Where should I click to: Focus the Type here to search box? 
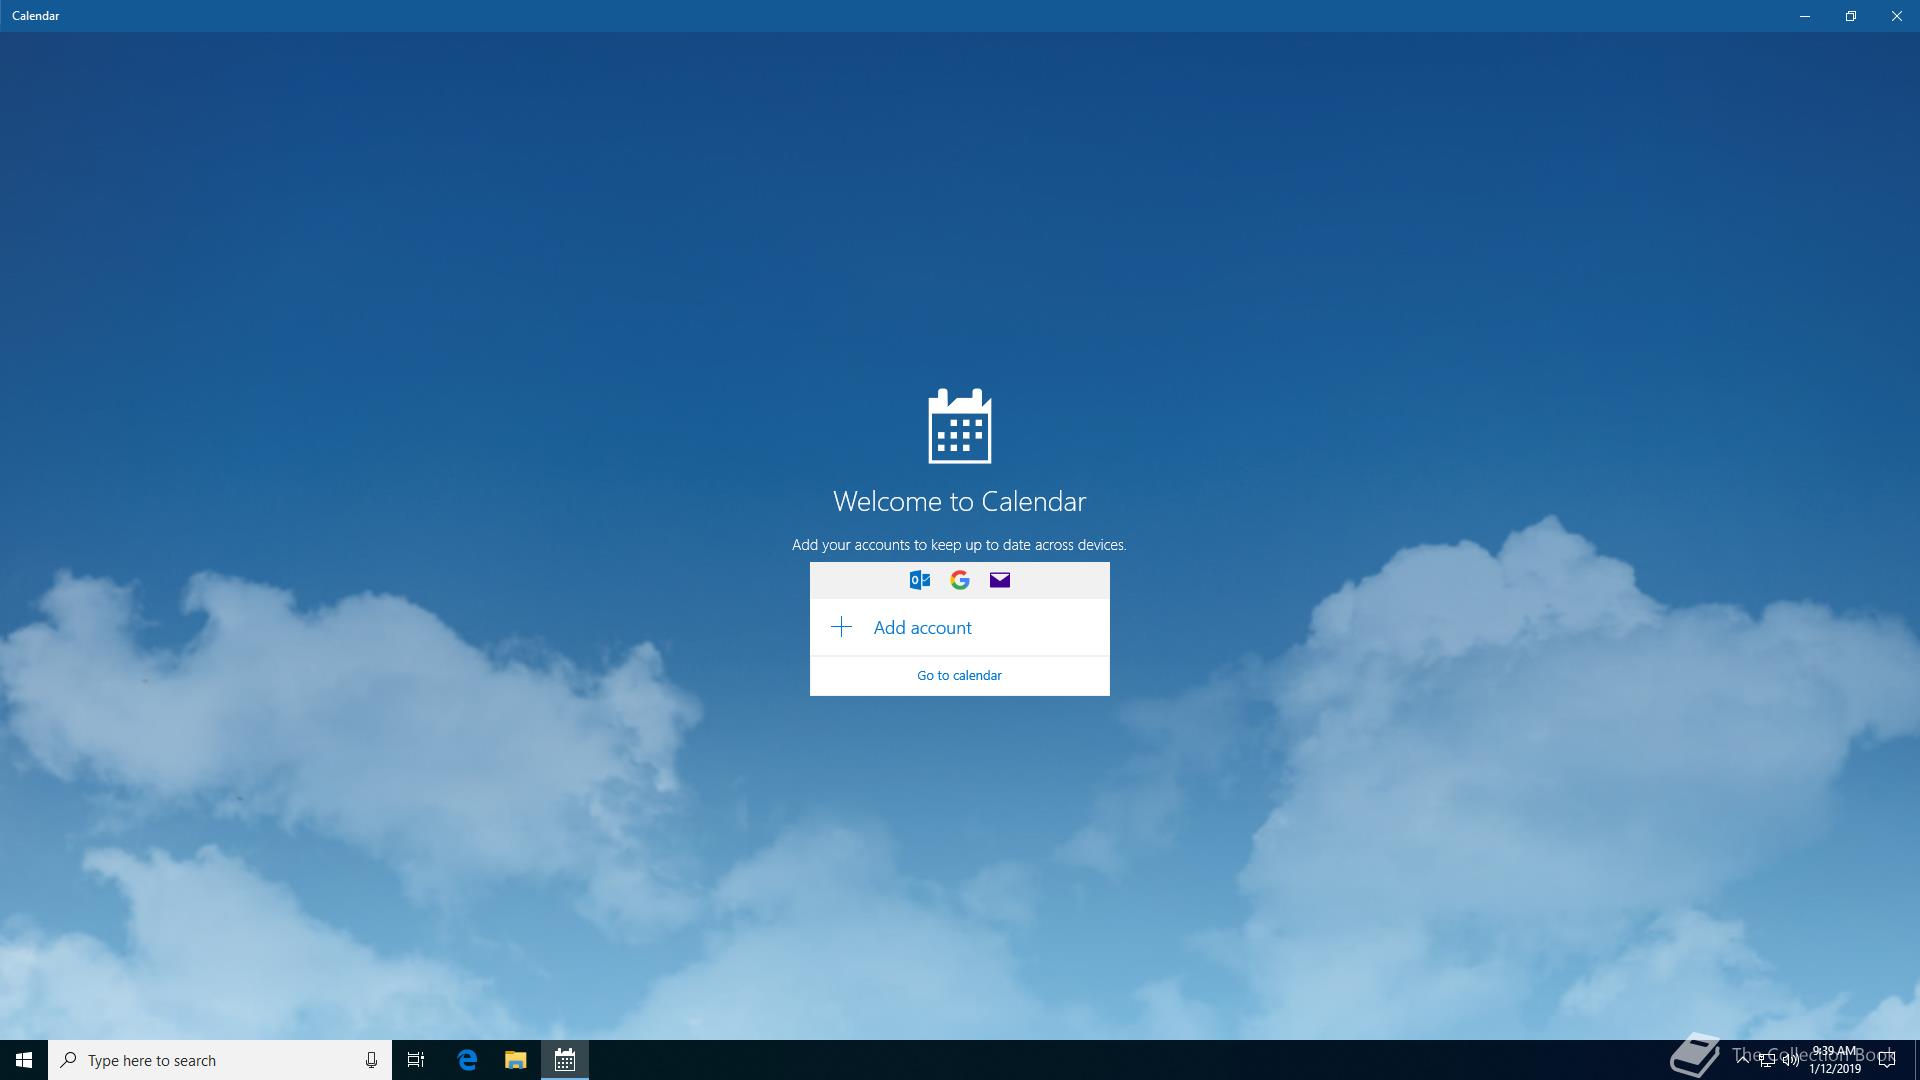[x=220, y=1060]
